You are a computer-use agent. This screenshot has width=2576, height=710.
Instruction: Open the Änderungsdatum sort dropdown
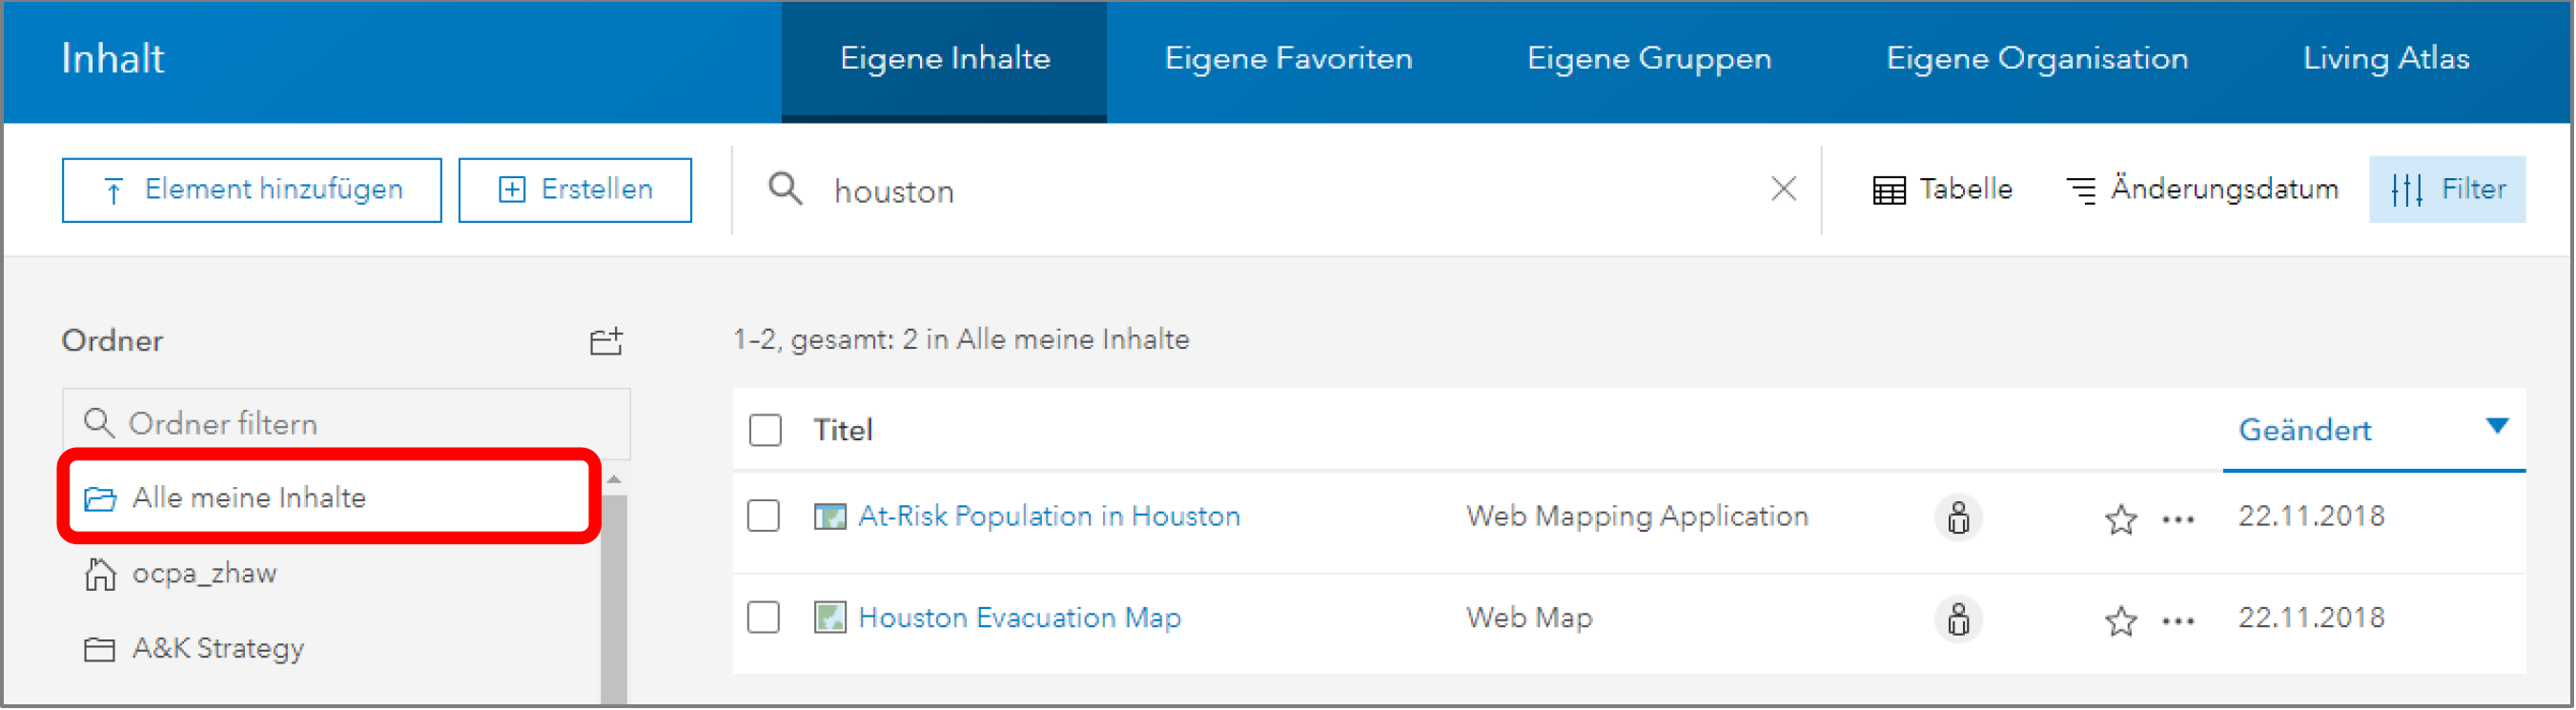[2202, 189]
